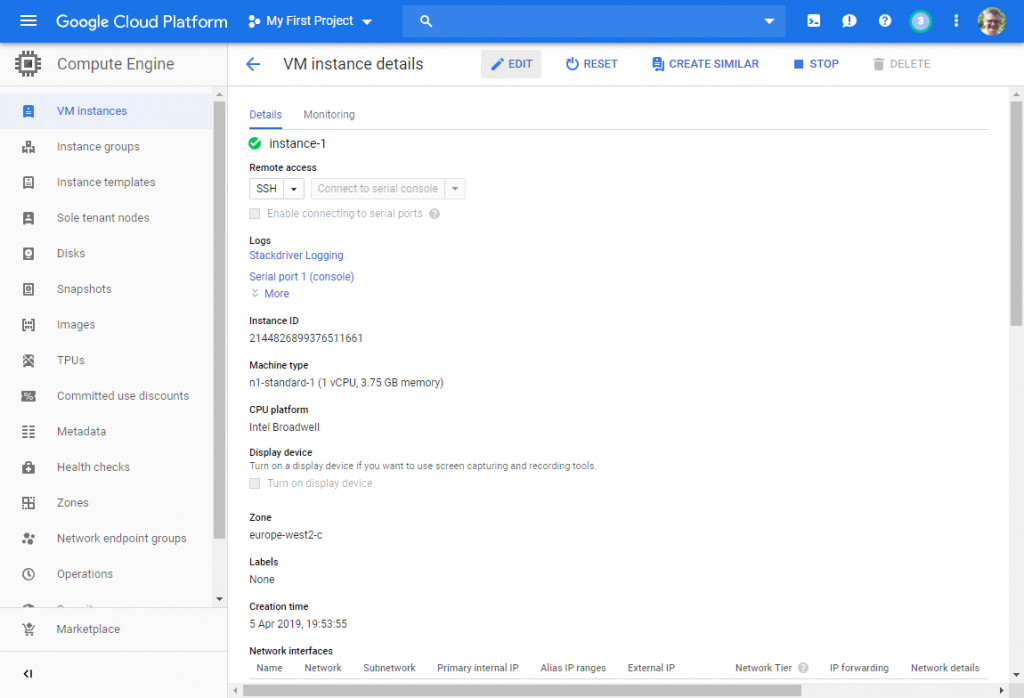Click the Operations clock icon

click(28, 574)
